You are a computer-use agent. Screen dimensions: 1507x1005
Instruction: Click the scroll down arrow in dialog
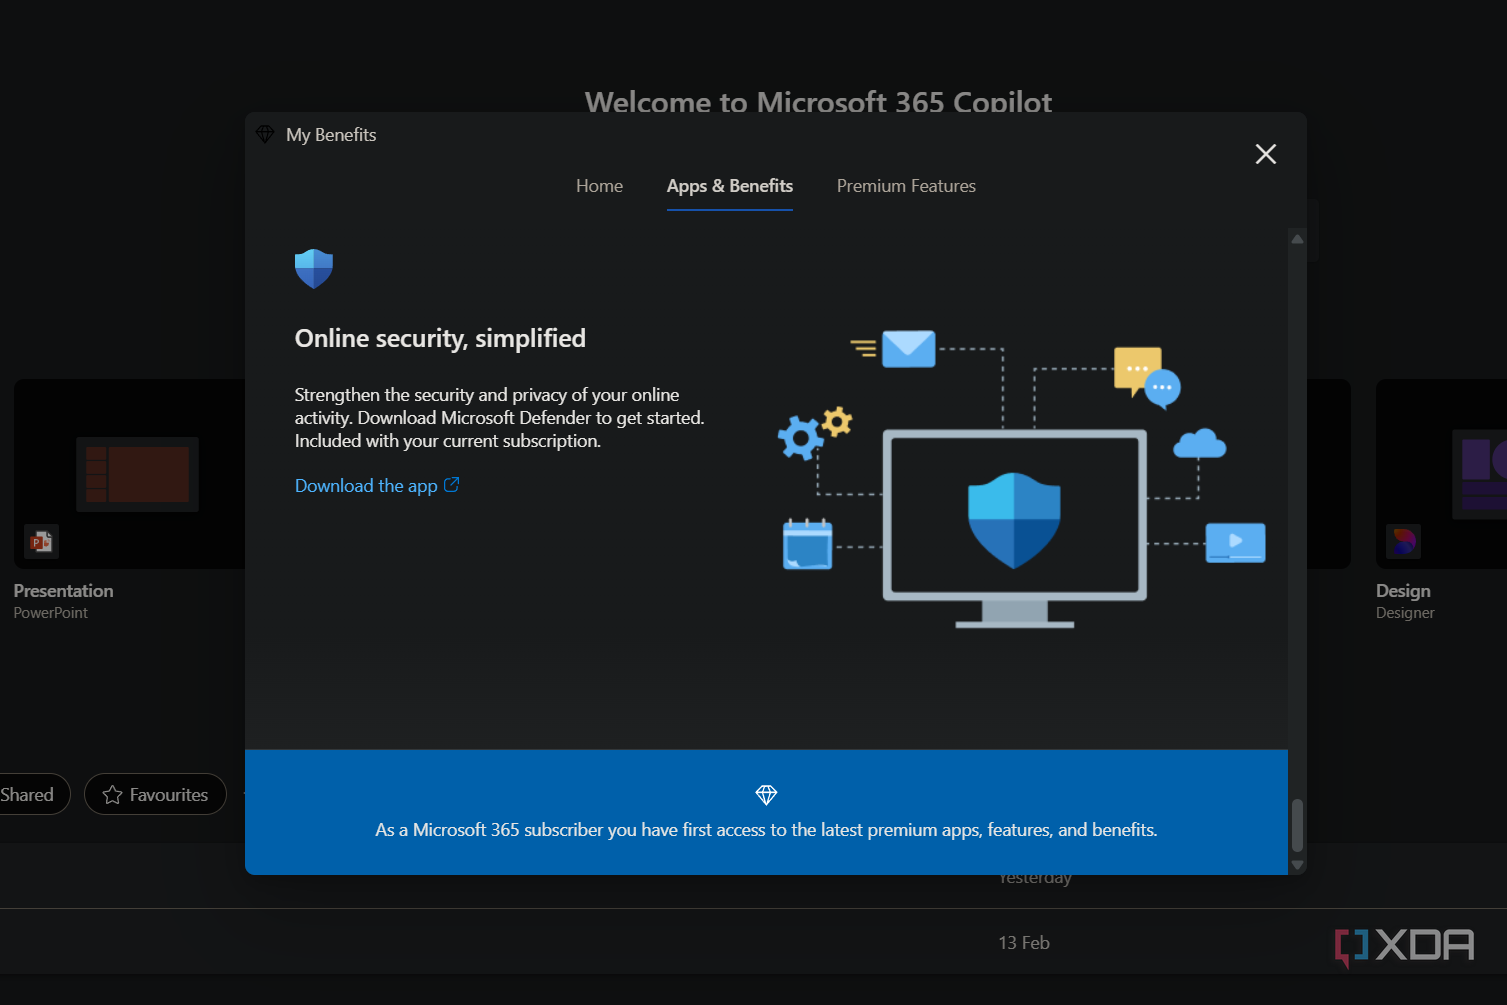tap(1297, 865)
